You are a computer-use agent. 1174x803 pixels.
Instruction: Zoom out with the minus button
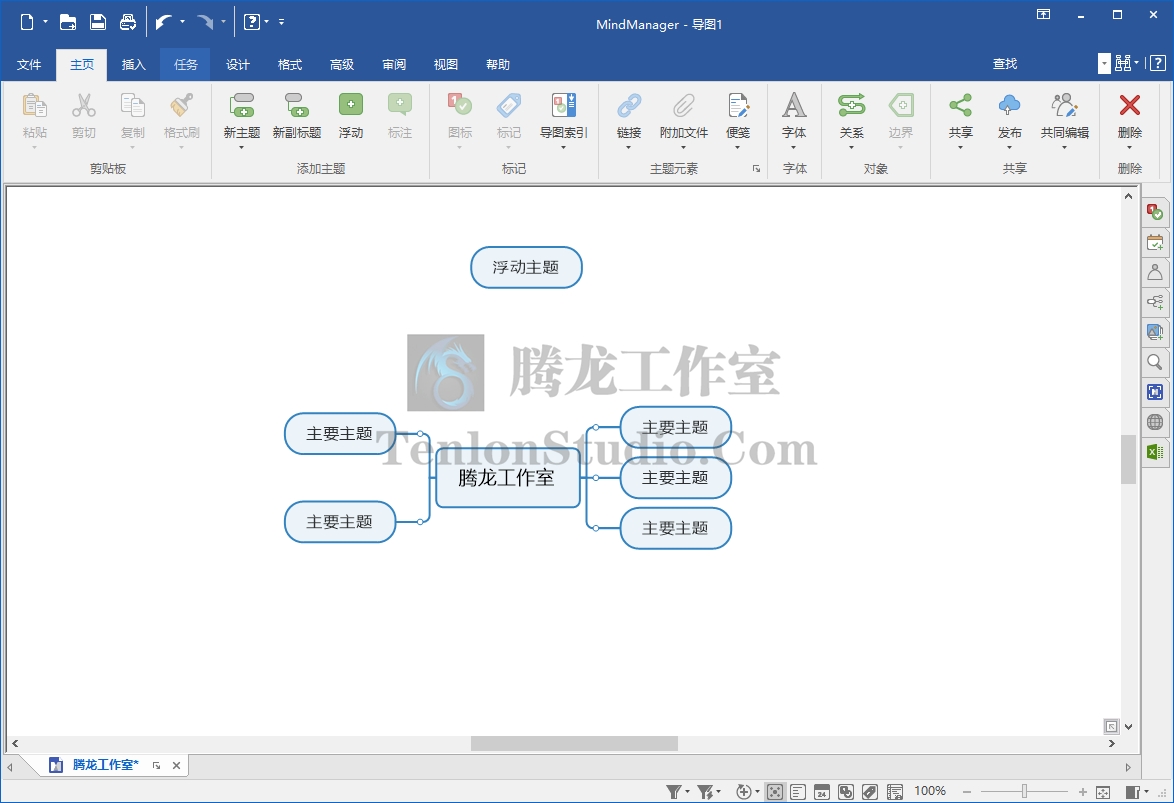coord(967,792)
